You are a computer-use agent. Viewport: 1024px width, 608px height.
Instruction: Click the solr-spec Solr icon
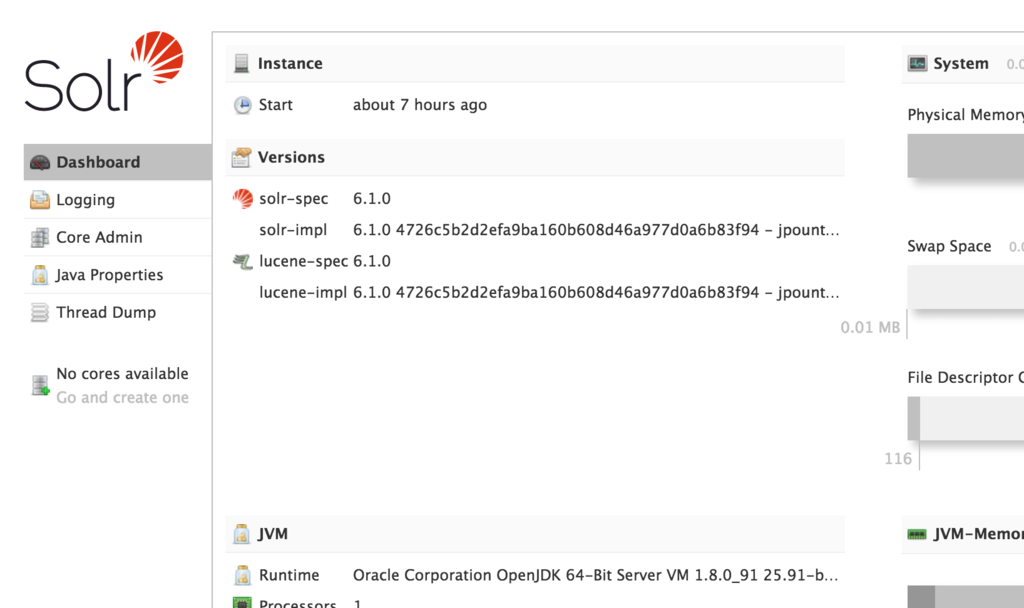click(x=242, y=199)
